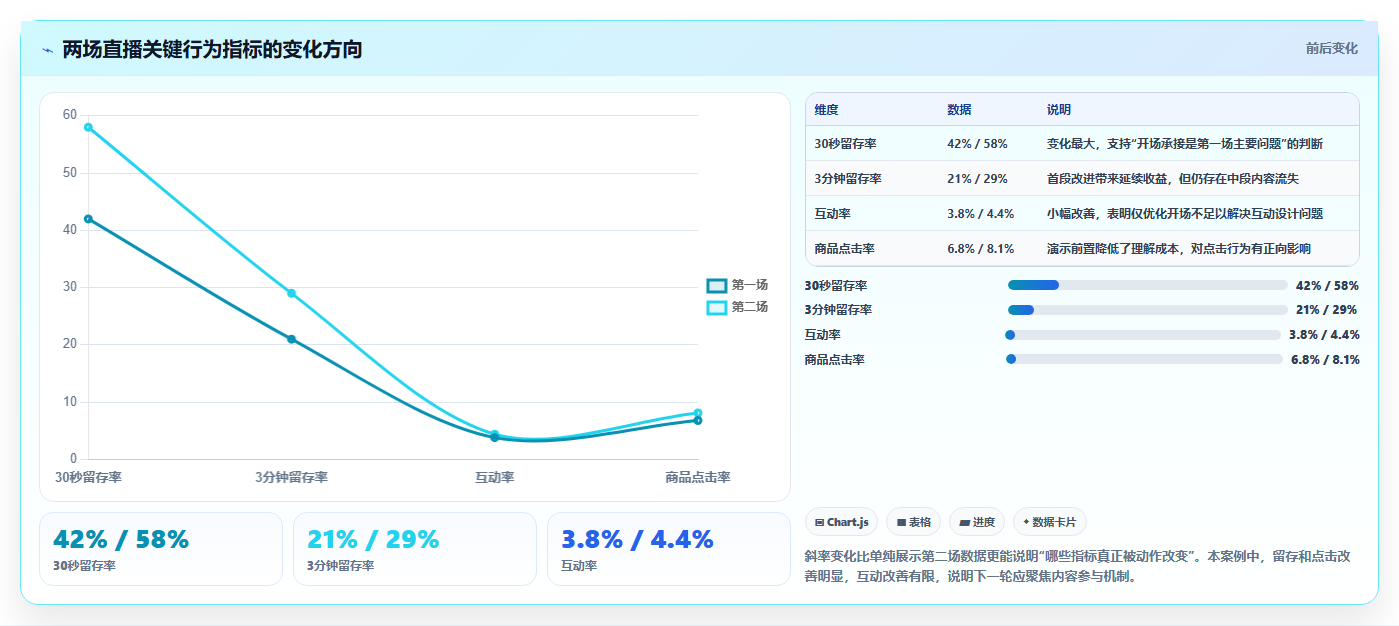
Task: Click the 第二场 data point at 商品点击率
Action: [x=698, y=413]
